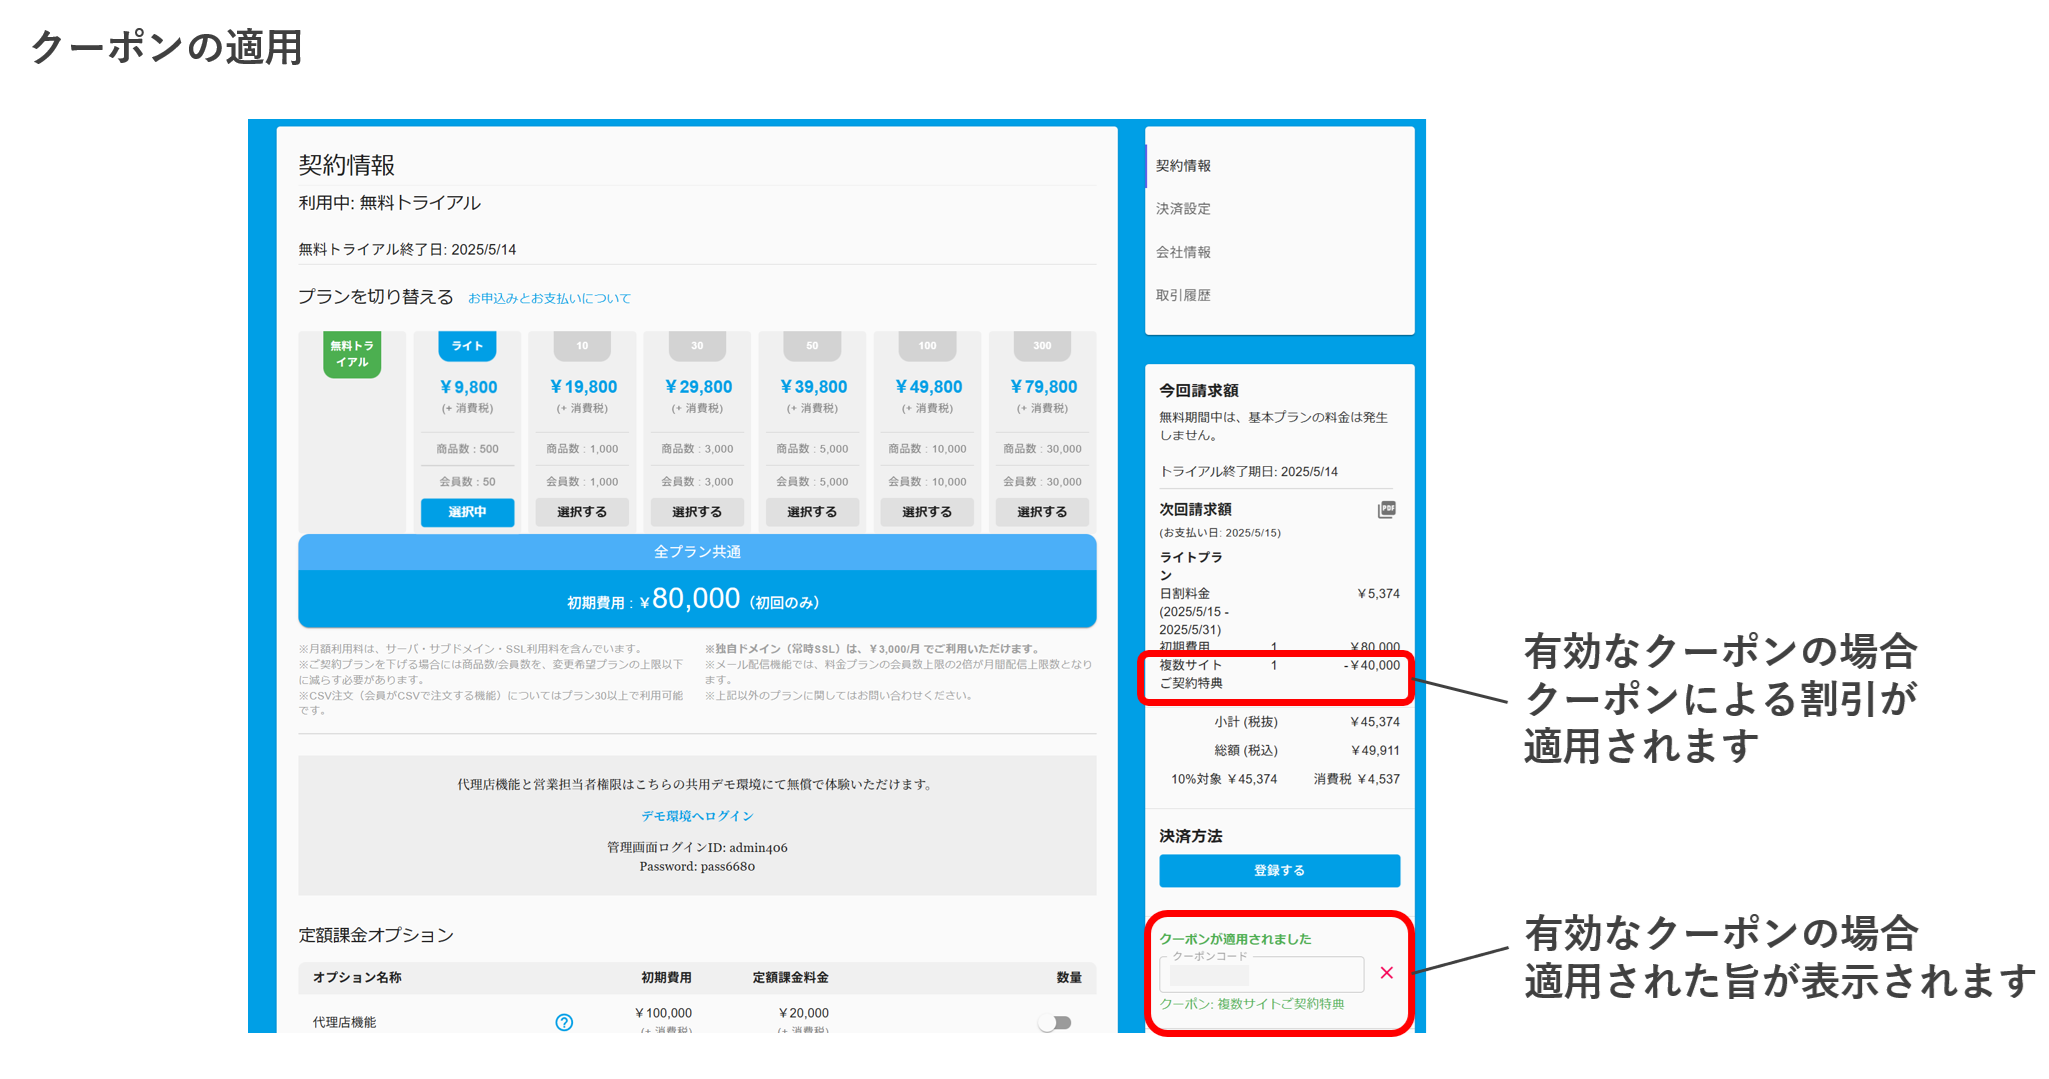Click the 無料トライアル plan badge
The height and width of the screenshot is (1079, 2049).
[352, 354]
